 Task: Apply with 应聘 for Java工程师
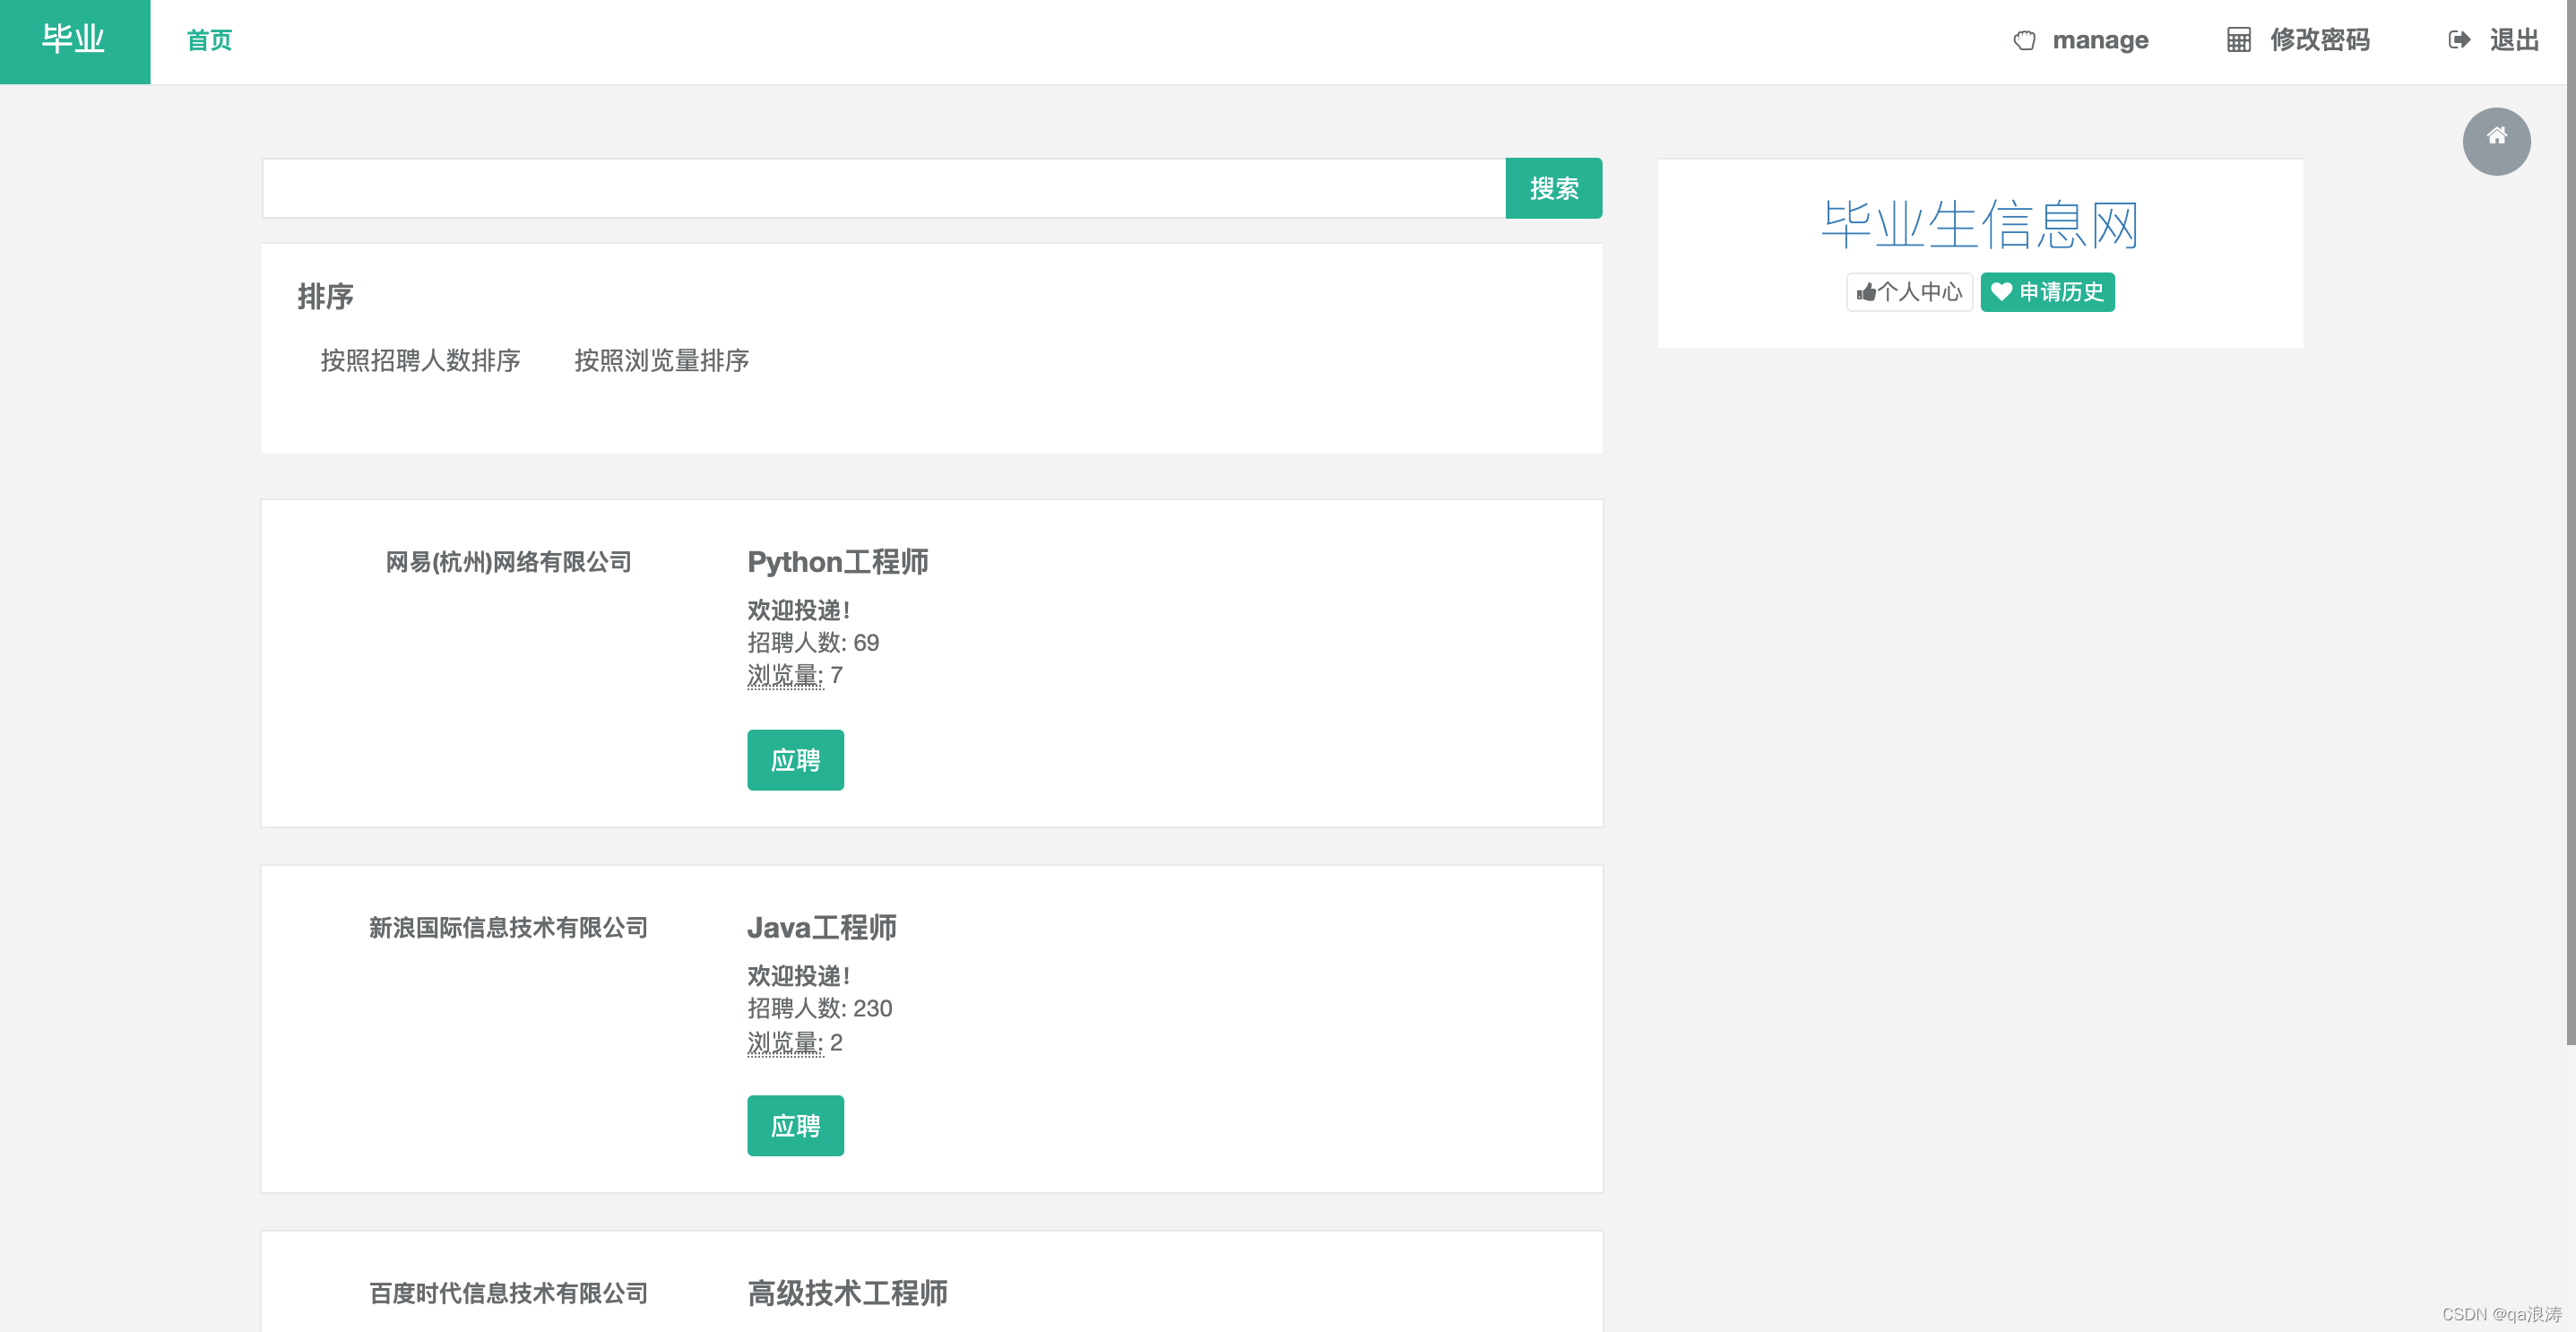tap(795, 1125)
